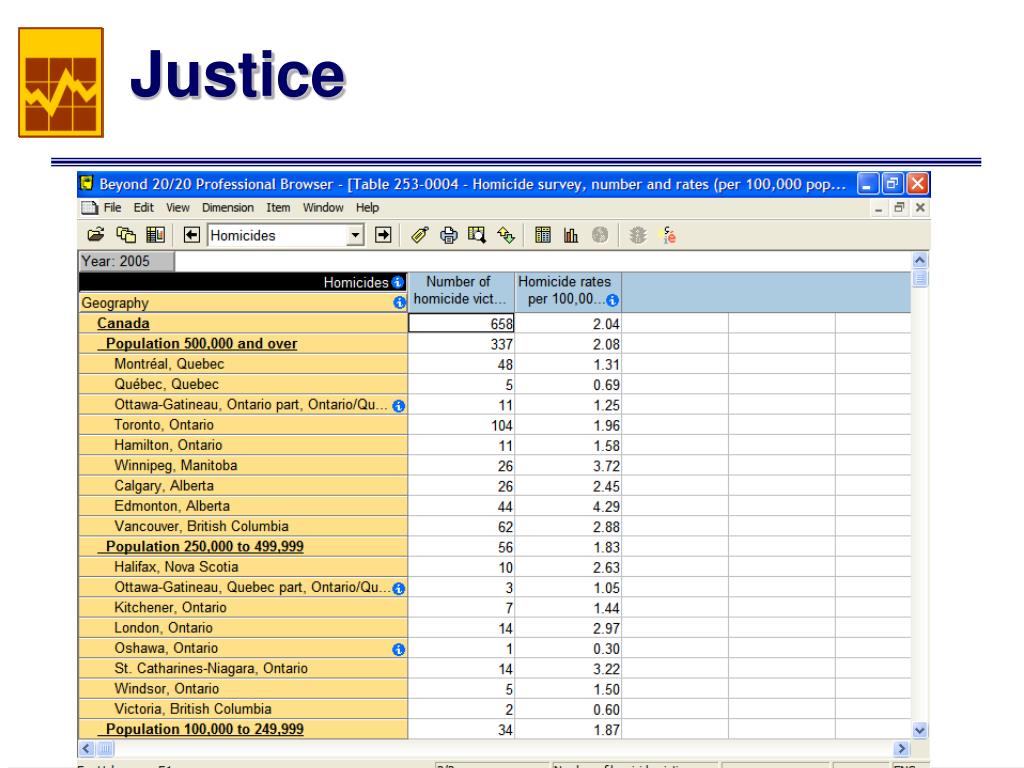
Task: Click the document icon left of File menu
Action: pos(89,208)
